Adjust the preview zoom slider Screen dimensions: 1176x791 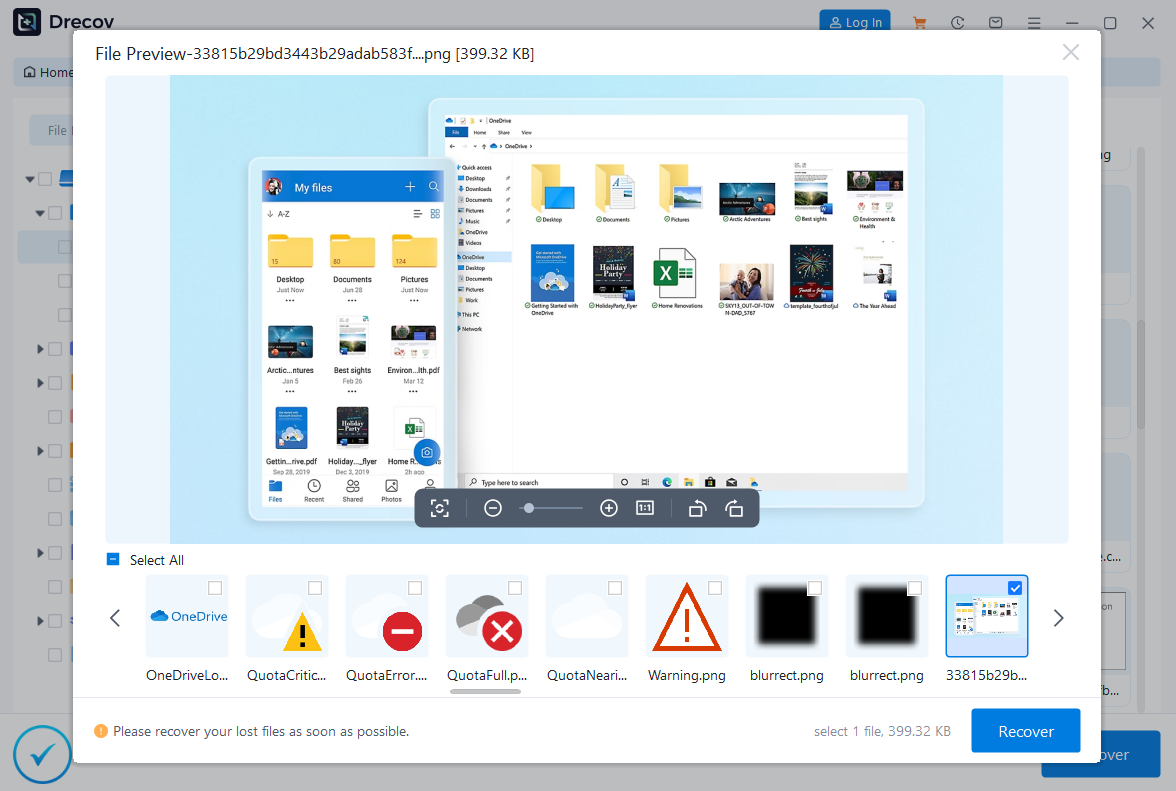pyautogui.click(x=531, y=507)
